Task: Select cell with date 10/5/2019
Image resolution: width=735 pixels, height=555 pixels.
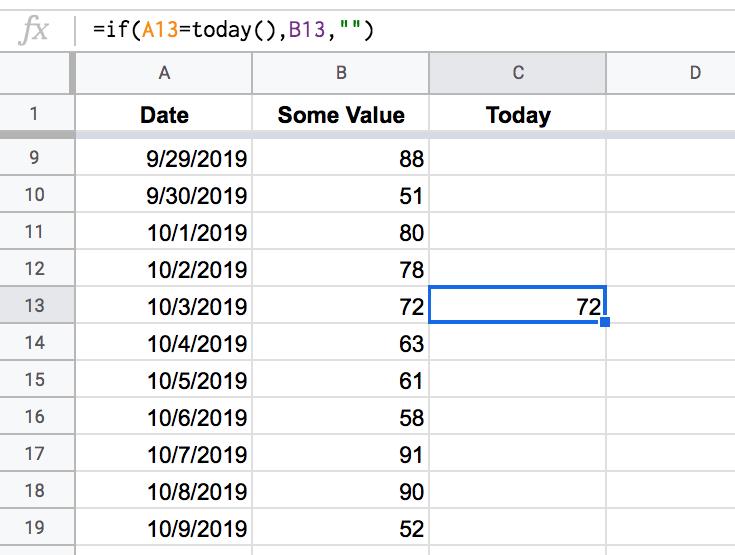Action: (164, 380)
